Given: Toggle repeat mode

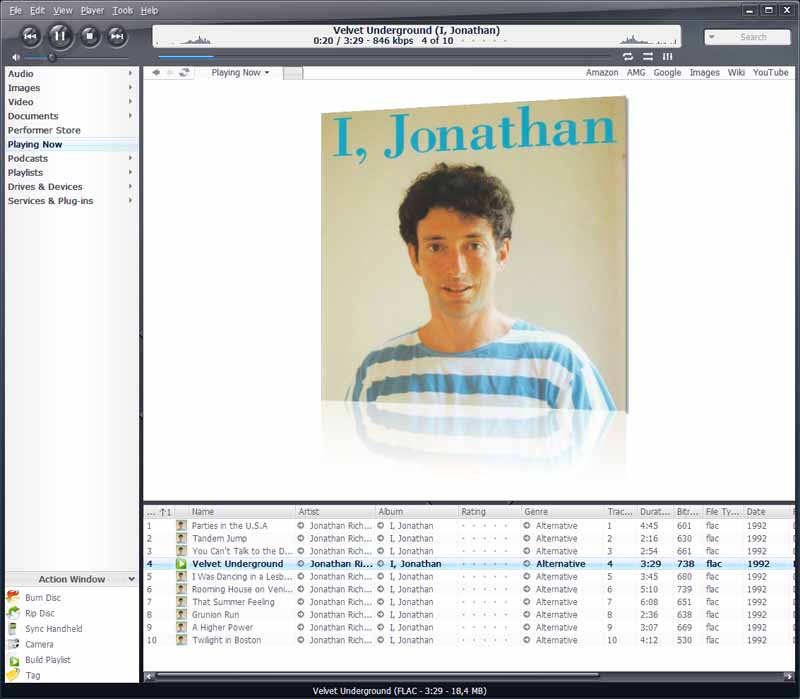Looking at the screenshot, I should (x=628, y=57).
